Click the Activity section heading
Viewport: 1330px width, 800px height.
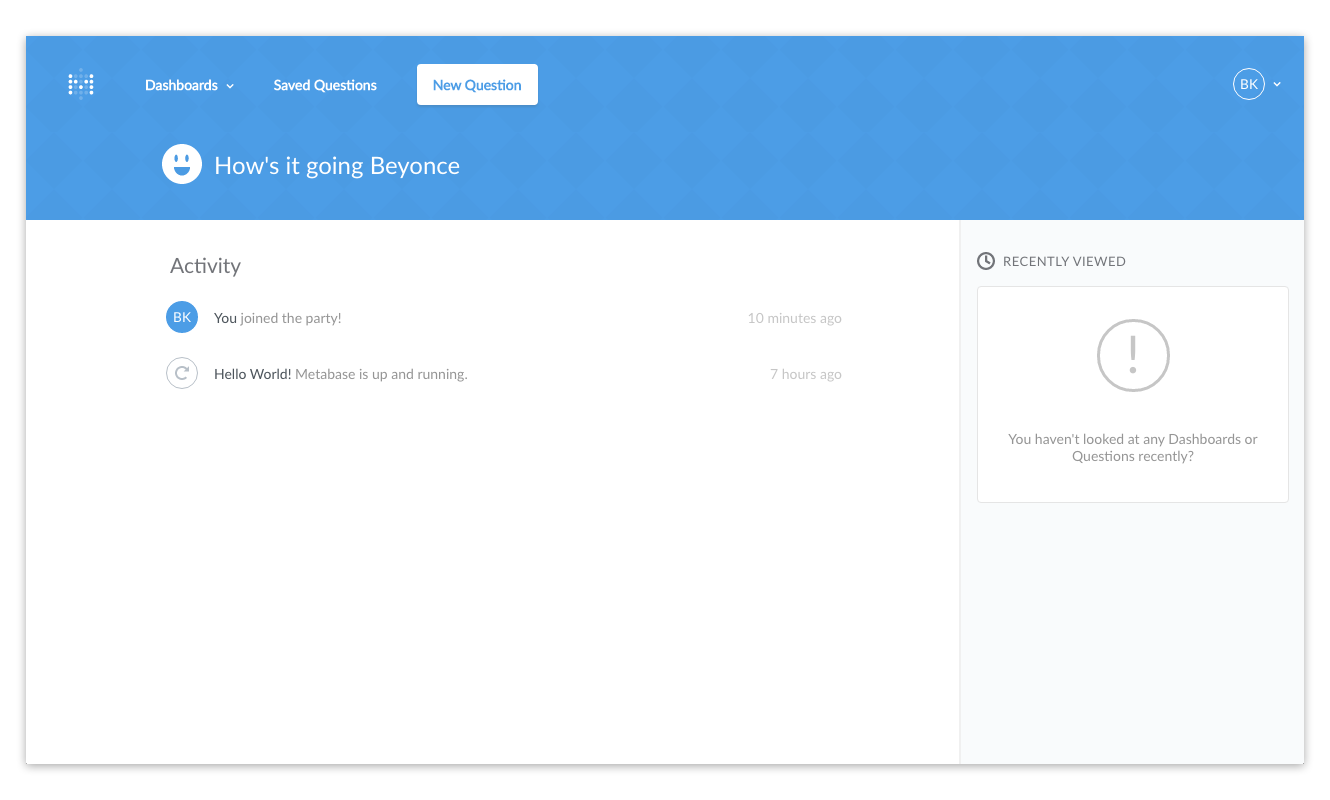point(205,265)
